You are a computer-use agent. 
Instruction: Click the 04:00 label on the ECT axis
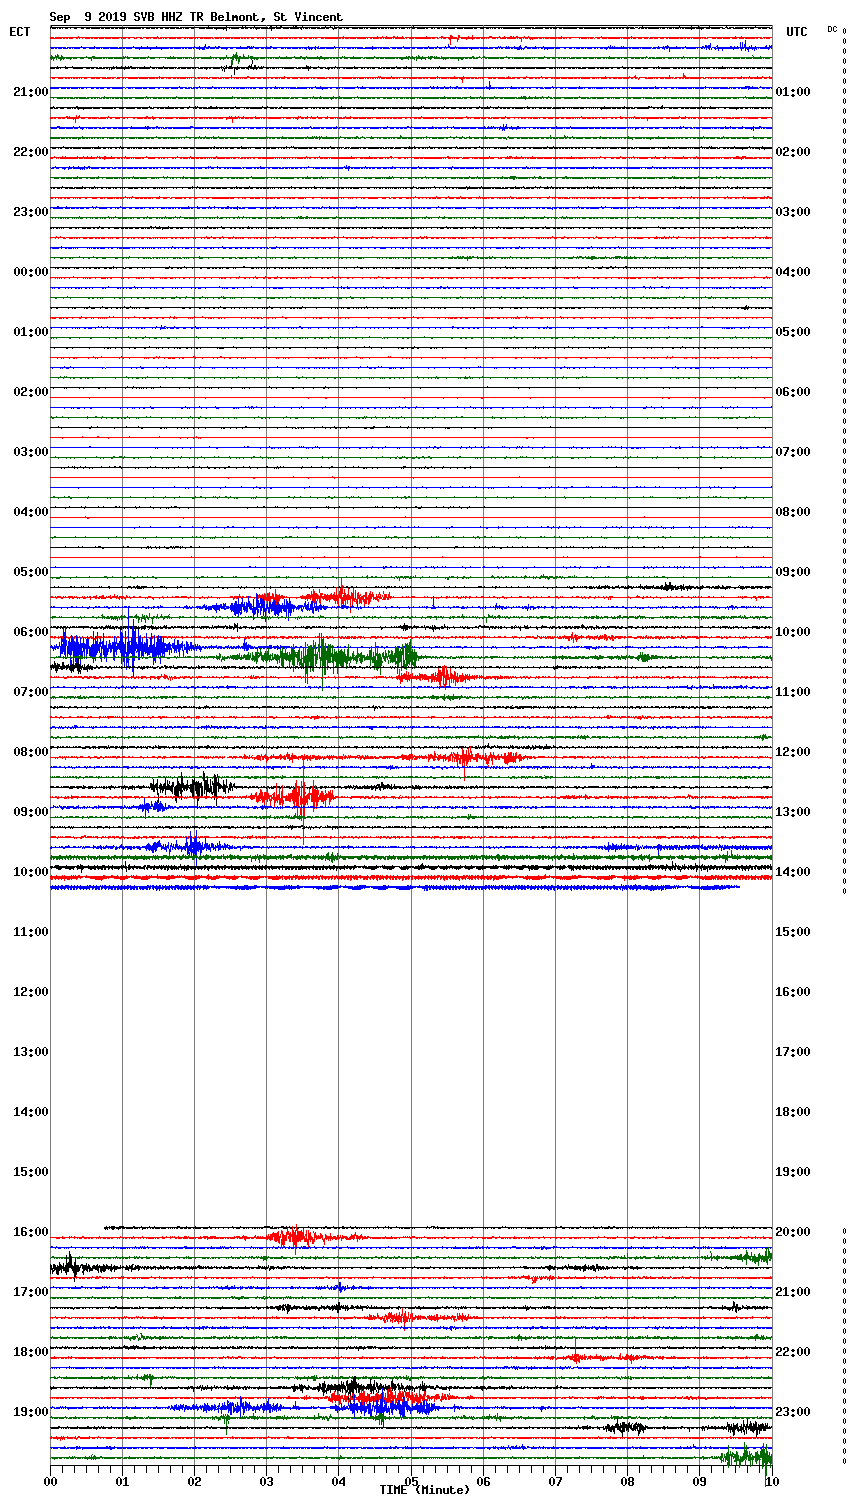click(x=30, y=512)
